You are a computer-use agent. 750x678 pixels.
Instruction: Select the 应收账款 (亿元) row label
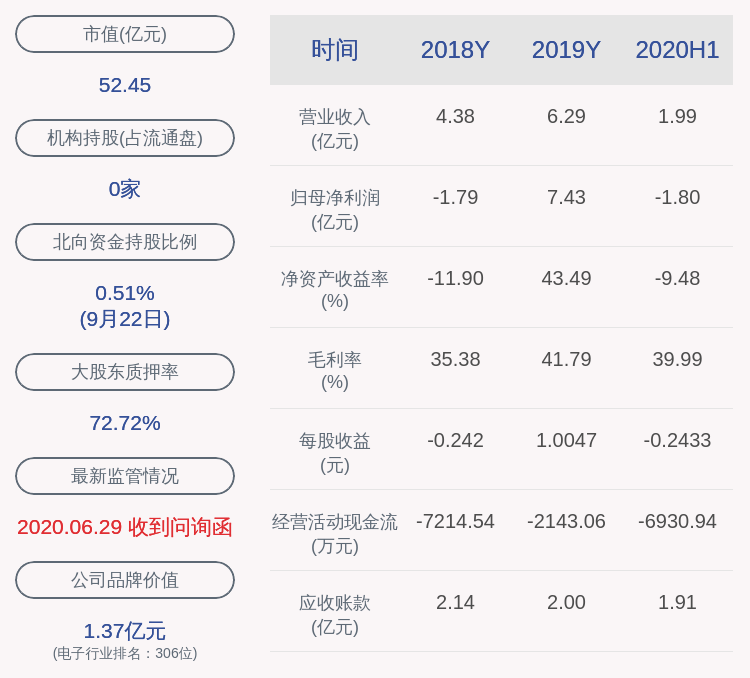pyautogui.click(x=335, y=615)
